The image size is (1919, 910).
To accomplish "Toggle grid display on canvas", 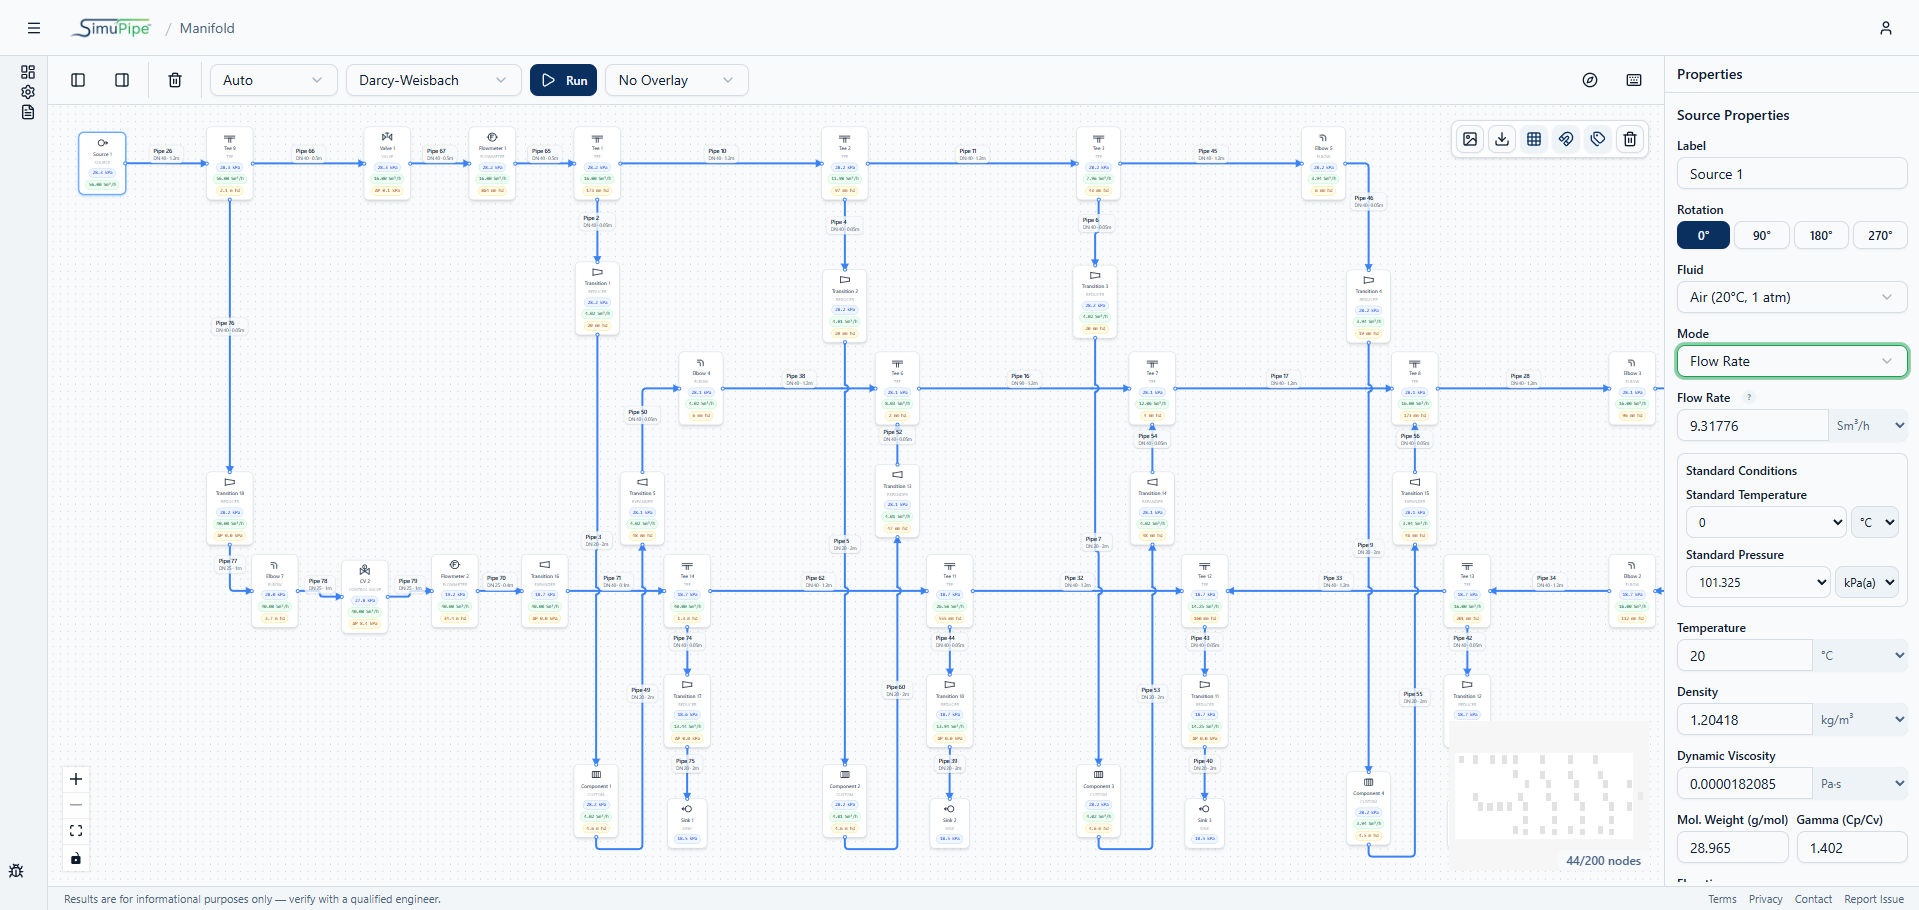I will (1534, 139).
